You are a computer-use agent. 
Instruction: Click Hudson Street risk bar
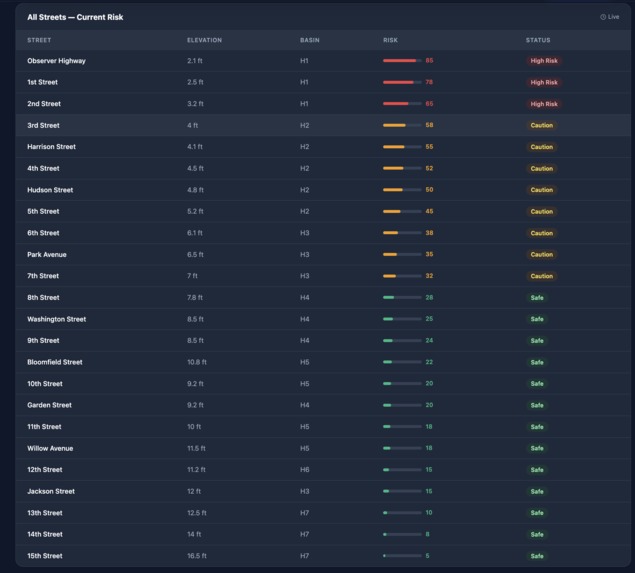point(402,190)
